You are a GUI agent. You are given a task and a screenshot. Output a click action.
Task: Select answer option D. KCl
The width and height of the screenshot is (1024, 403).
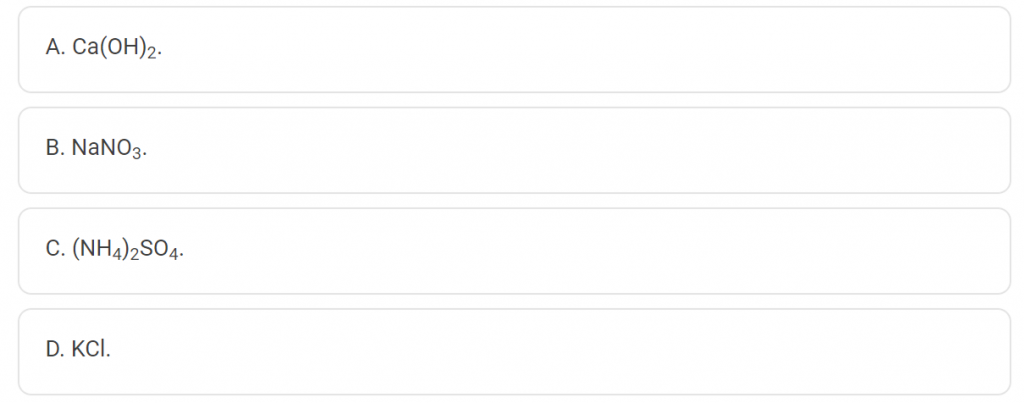tap(514, 351)
